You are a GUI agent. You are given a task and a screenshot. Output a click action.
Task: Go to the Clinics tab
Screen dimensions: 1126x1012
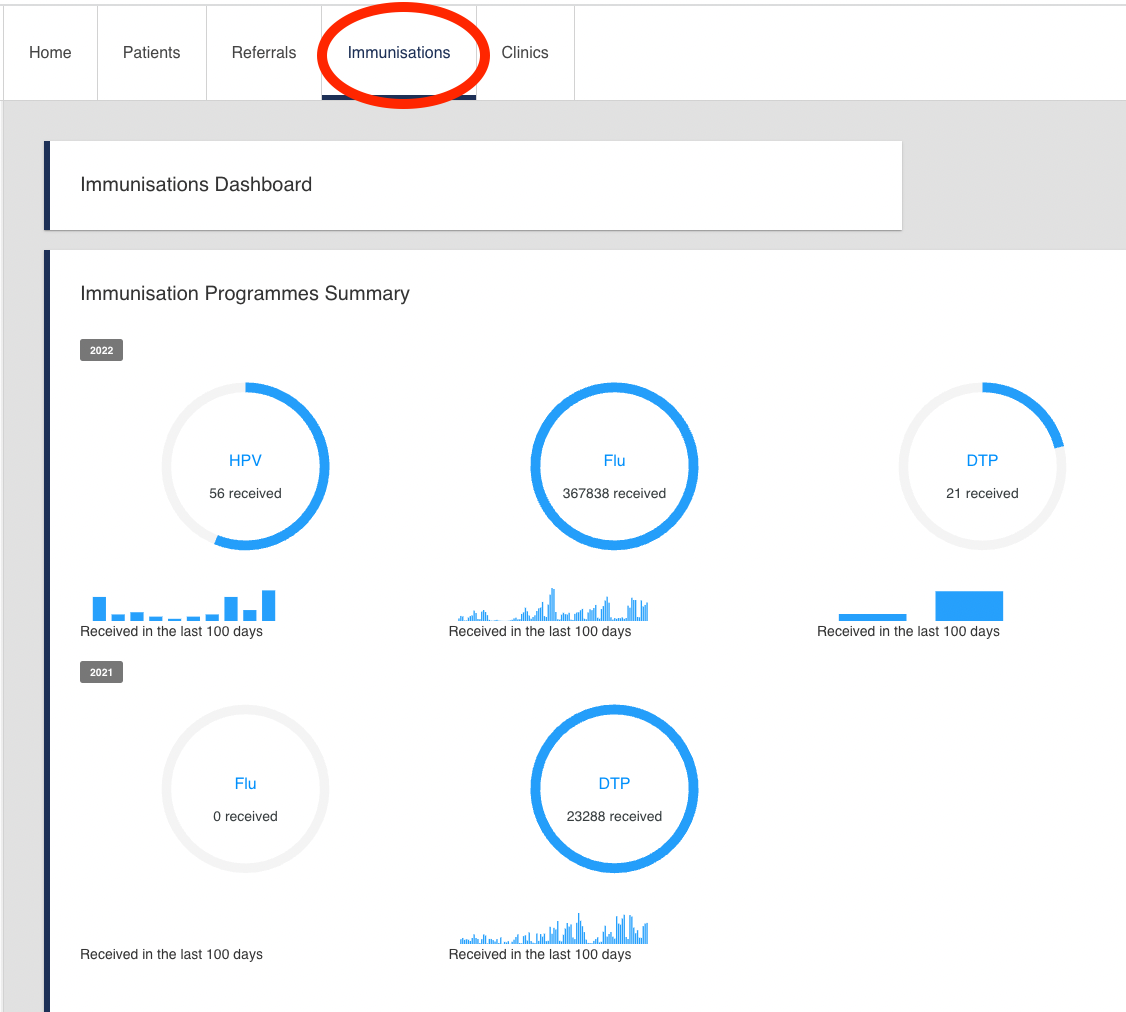coord(525,53)
